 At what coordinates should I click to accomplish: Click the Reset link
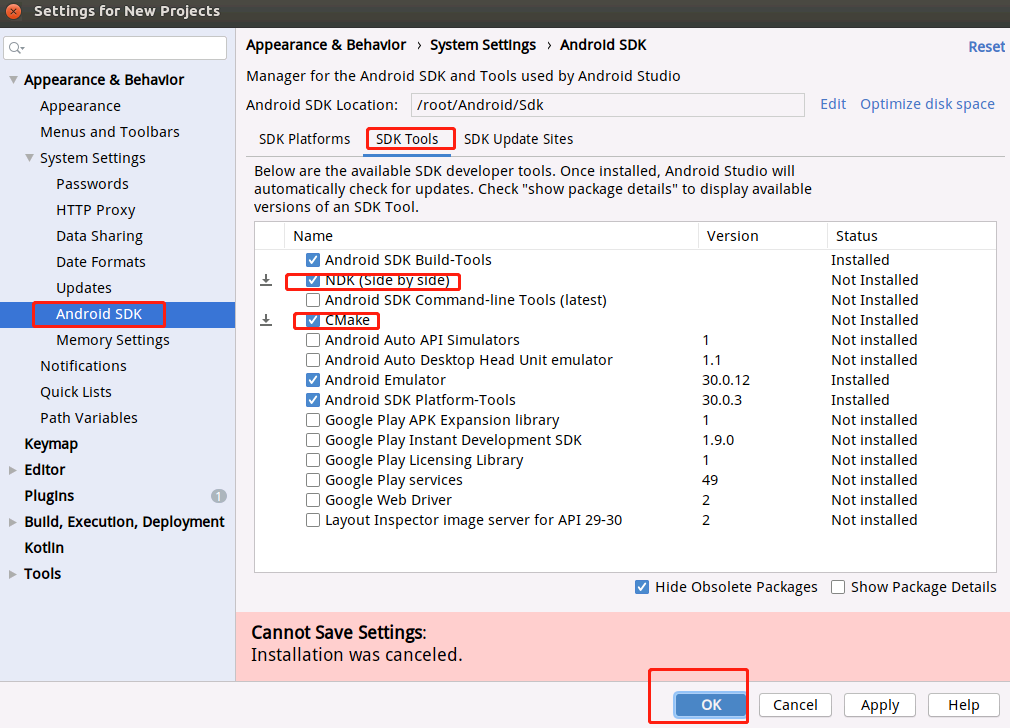(x=986, y=46)
